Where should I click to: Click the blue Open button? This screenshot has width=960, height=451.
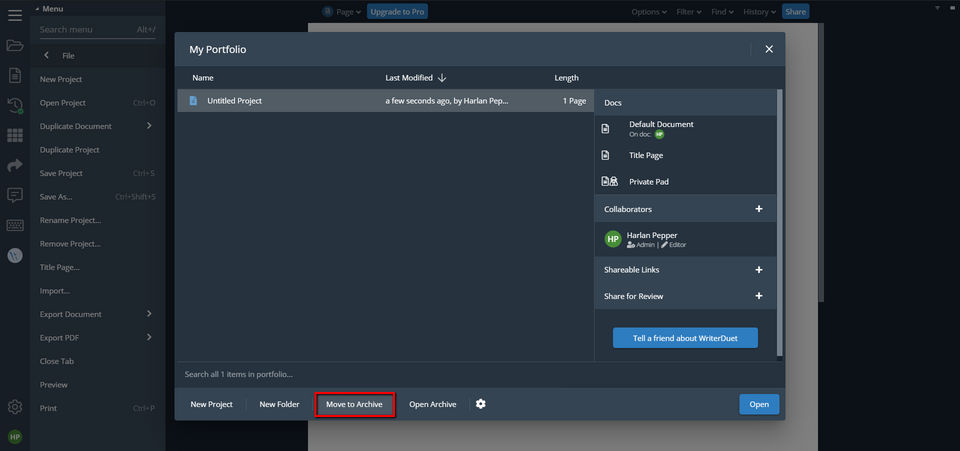coord(759,404)
